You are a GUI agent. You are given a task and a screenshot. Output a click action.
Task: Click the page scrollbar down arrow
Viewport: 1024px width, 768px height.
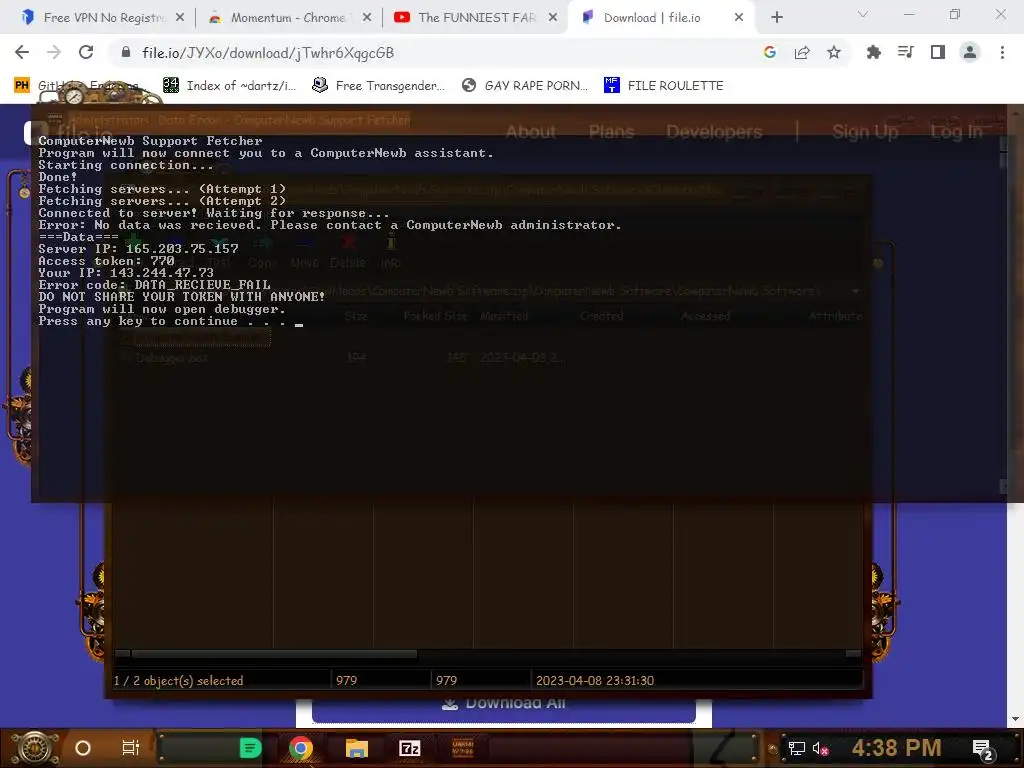coord(1015,719)
